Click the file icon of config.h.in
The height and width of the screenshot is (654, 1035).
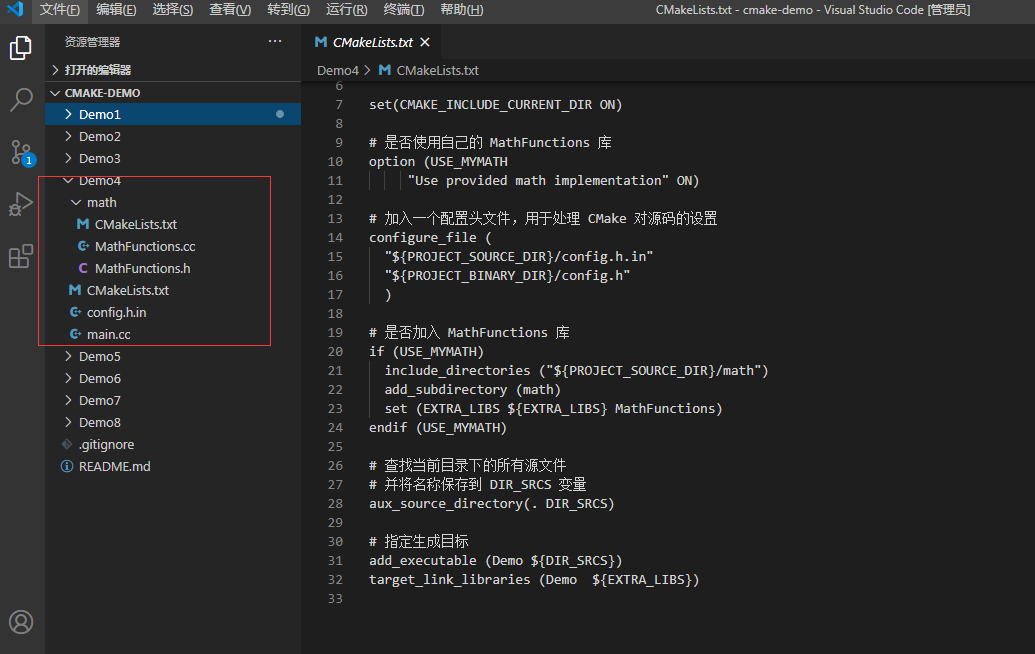75,312
